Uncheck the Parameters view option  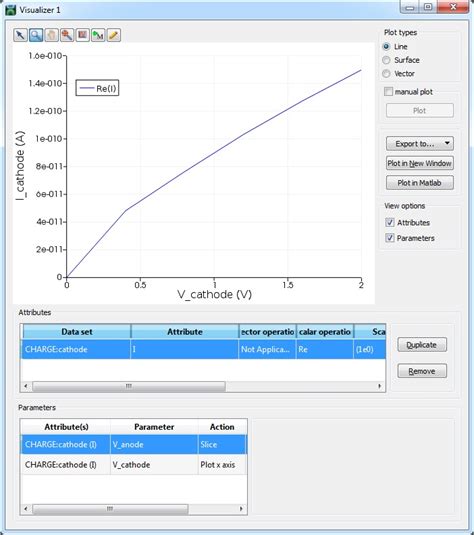390,238
